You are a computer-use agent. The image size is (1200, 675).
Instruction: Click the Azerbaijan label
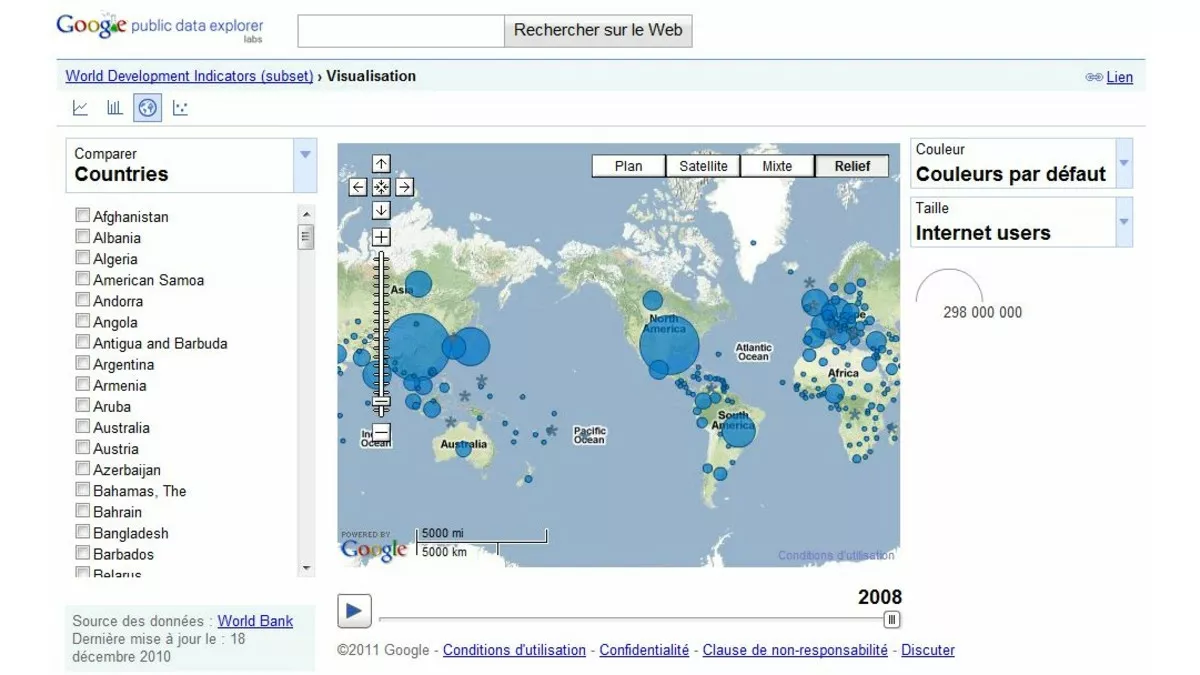point(127,470)
